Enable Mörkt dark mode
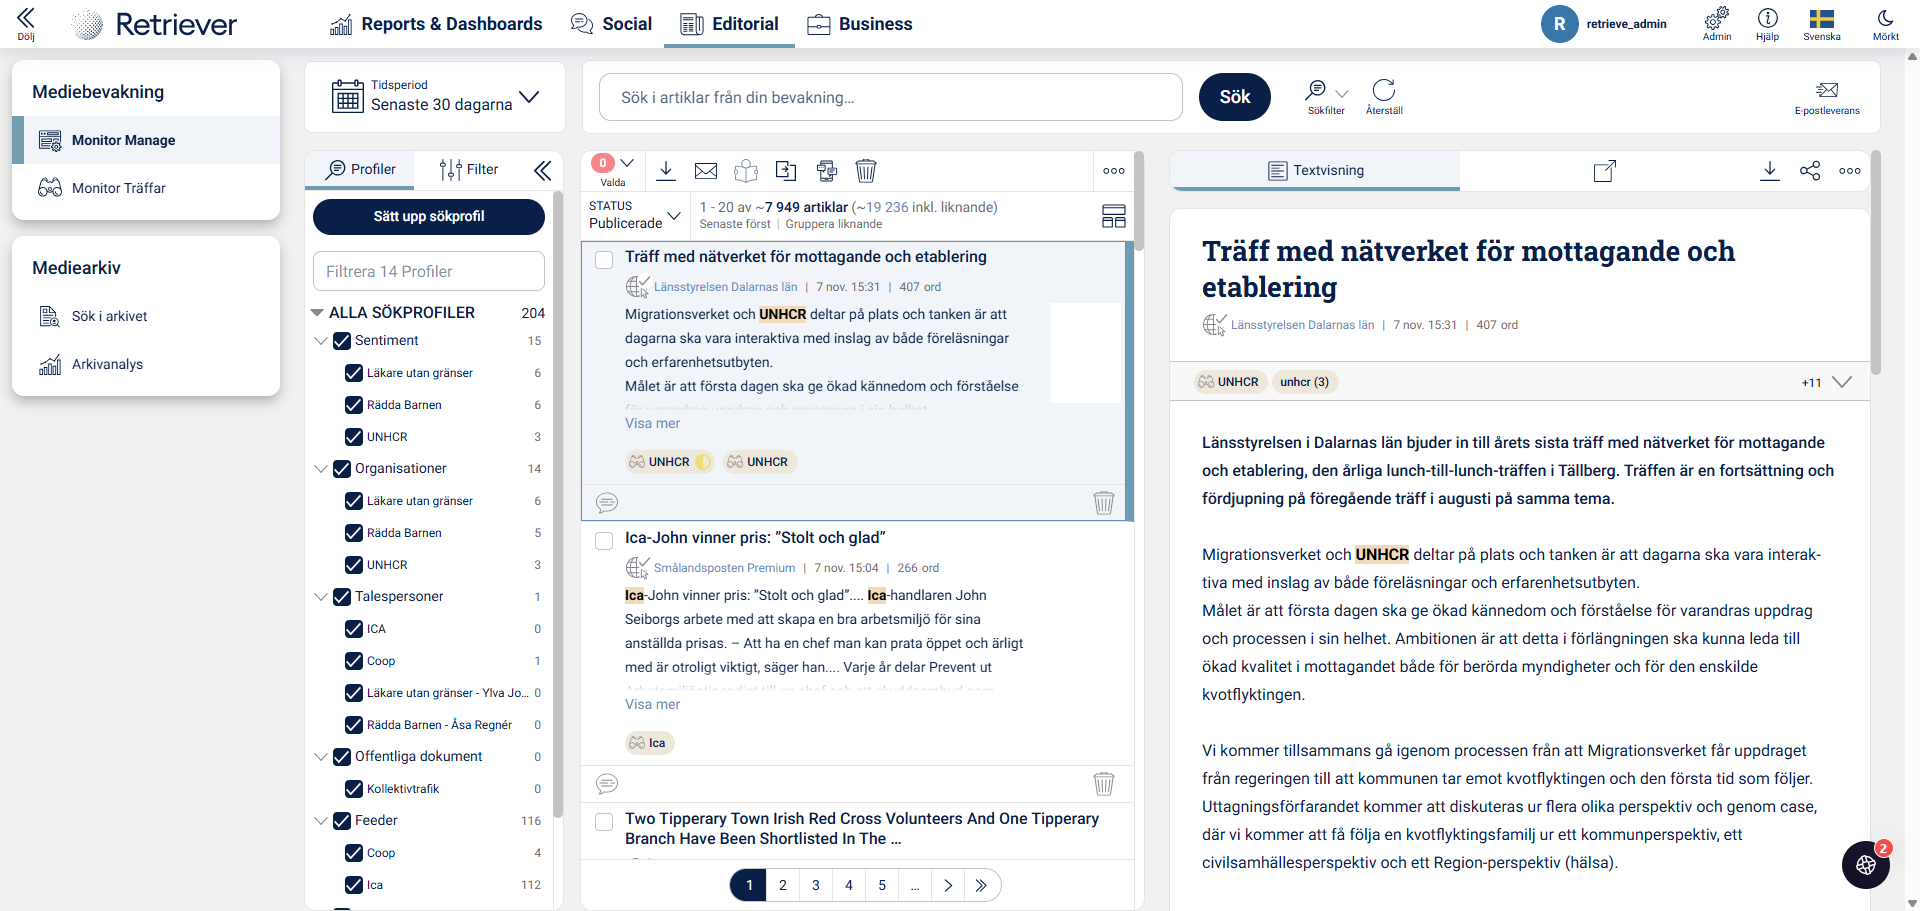The image size is (1920, 911). click(1885, 23)
